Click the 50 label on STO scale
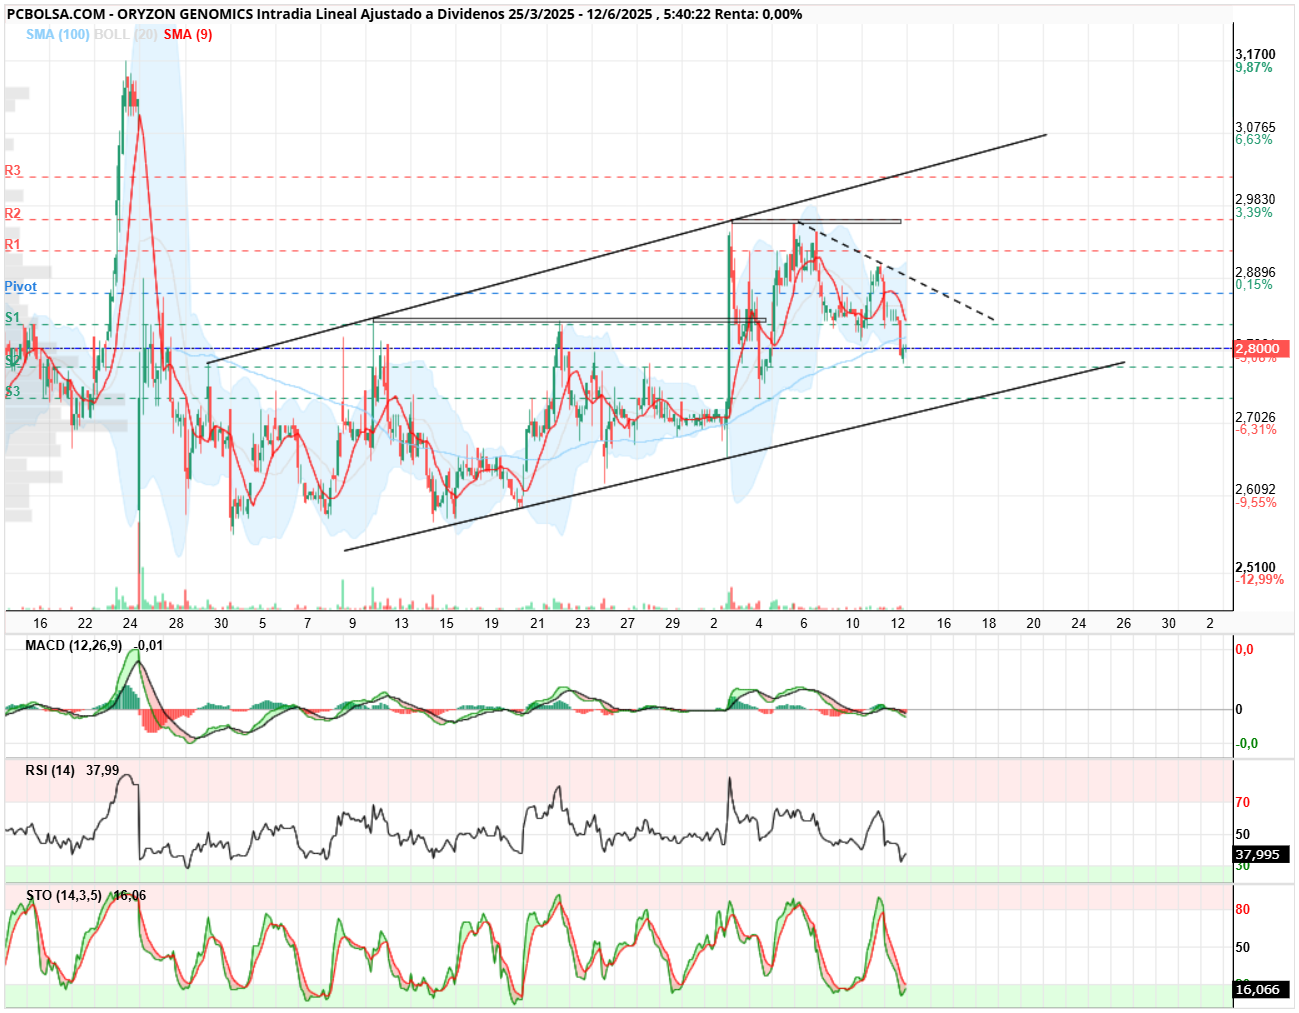 tap(1243, 948)
